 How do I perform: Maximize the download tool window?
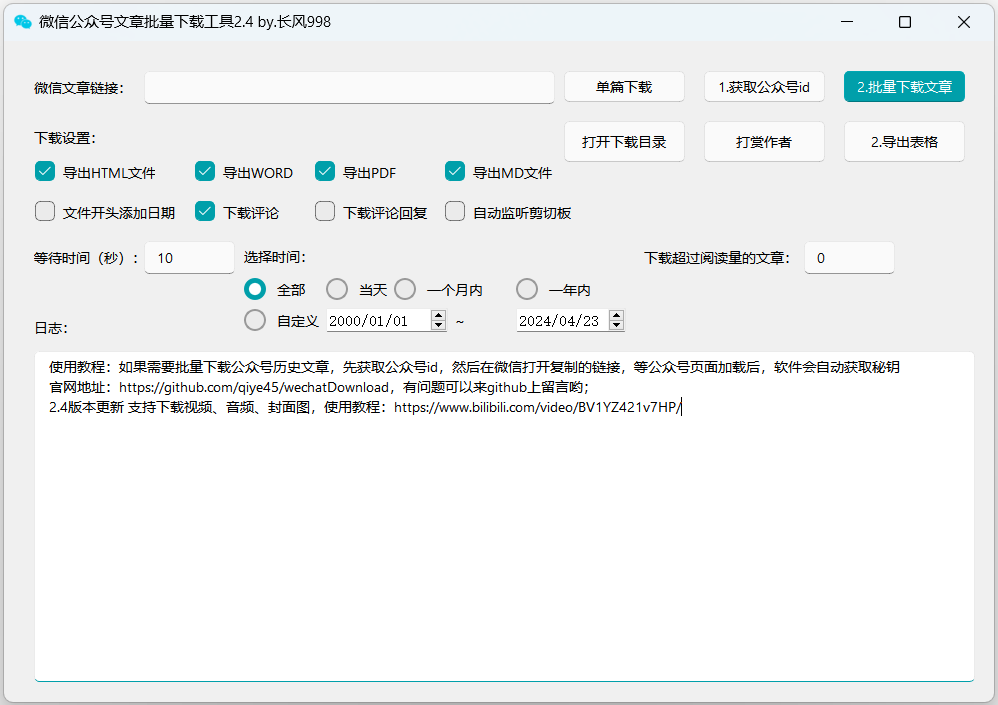click(x=904, y=22)
